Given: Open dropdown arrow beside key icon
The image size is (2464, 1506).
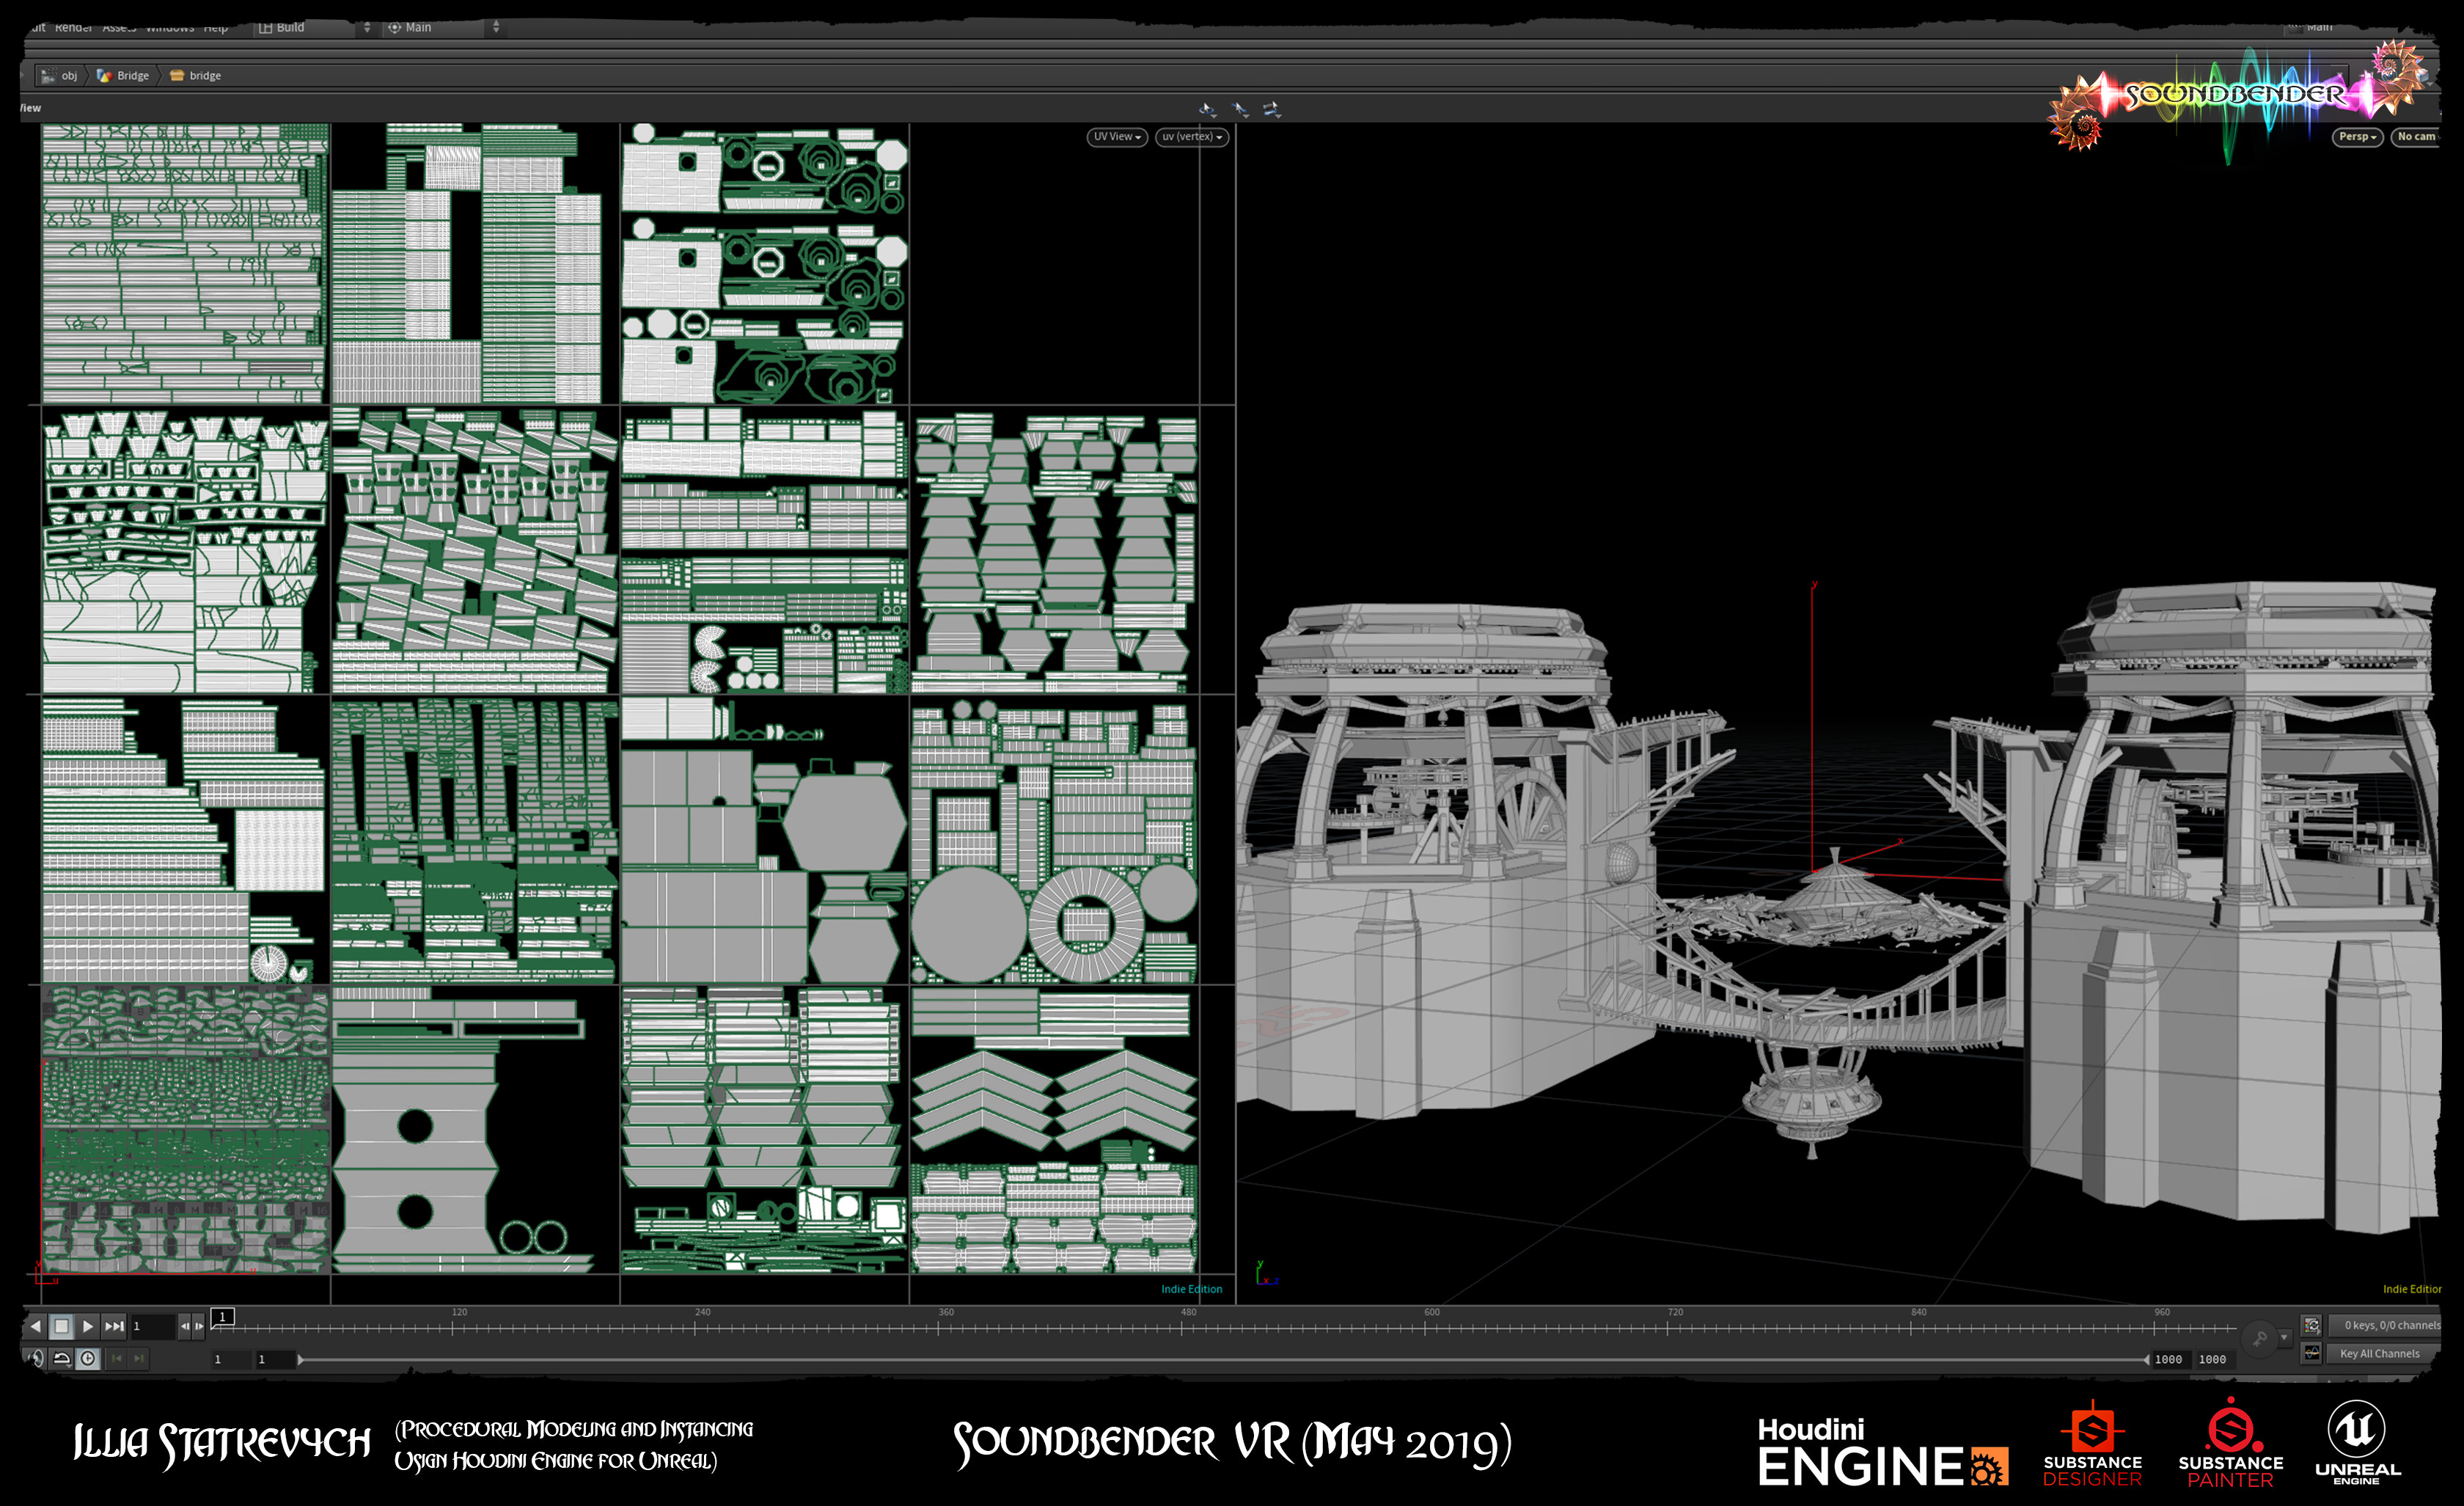Looking at the screenshot, I should tap(2284, 1337).
